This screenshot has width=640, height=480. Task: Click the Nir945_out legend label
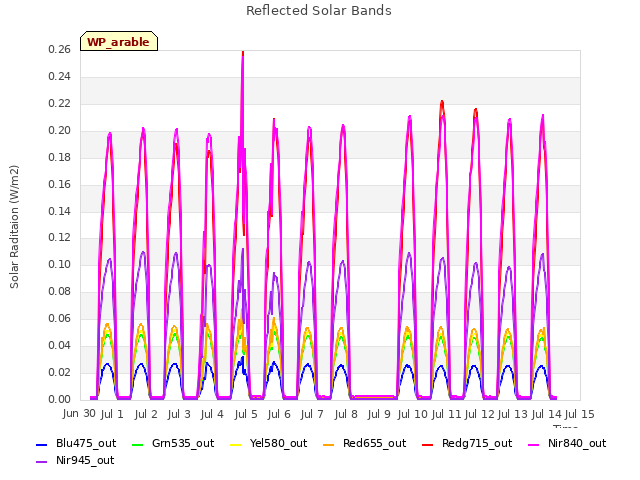pyautogui.click(x=85, y=460)
